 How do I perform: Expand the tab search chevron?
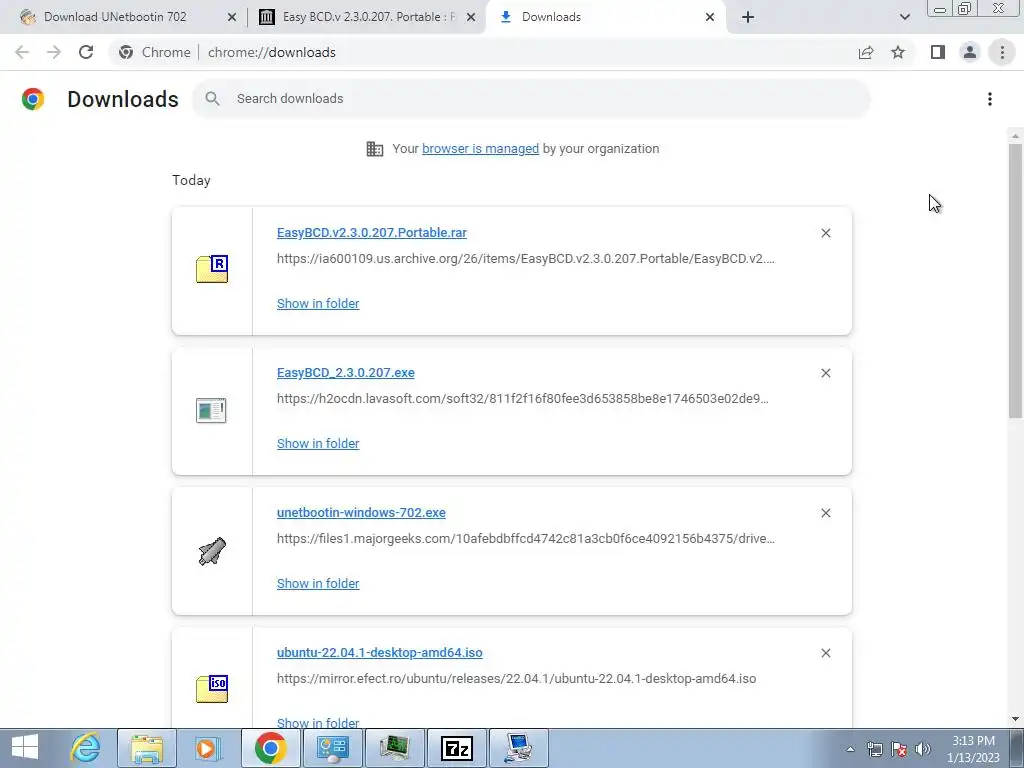click(904, 17)
